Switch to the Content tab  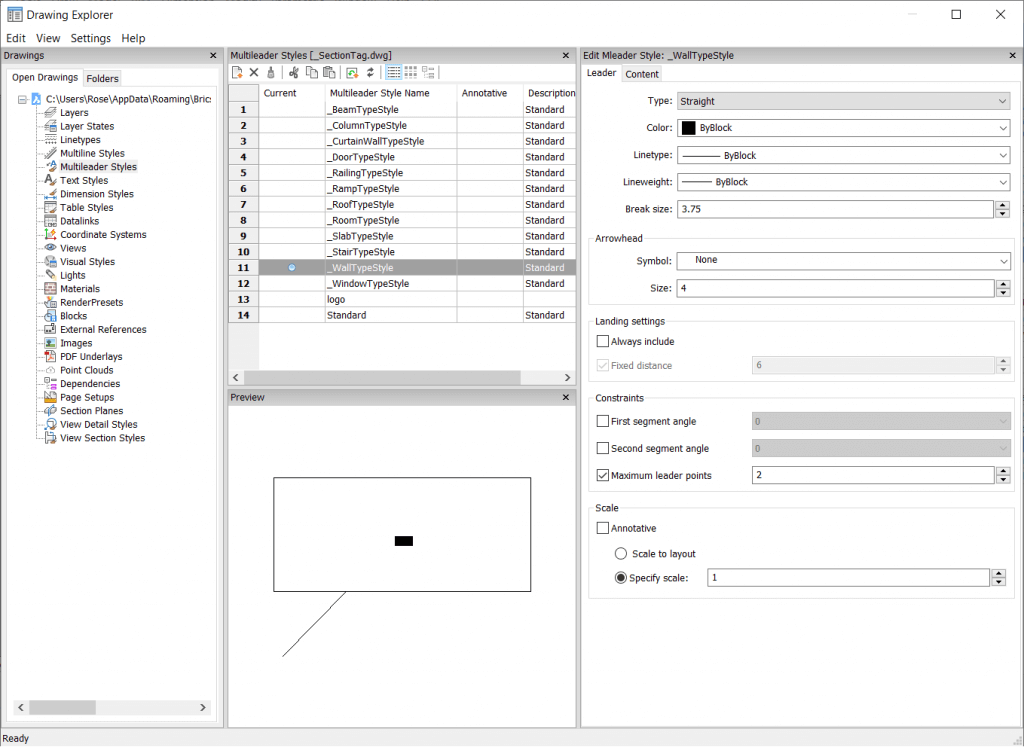point(642,74)
